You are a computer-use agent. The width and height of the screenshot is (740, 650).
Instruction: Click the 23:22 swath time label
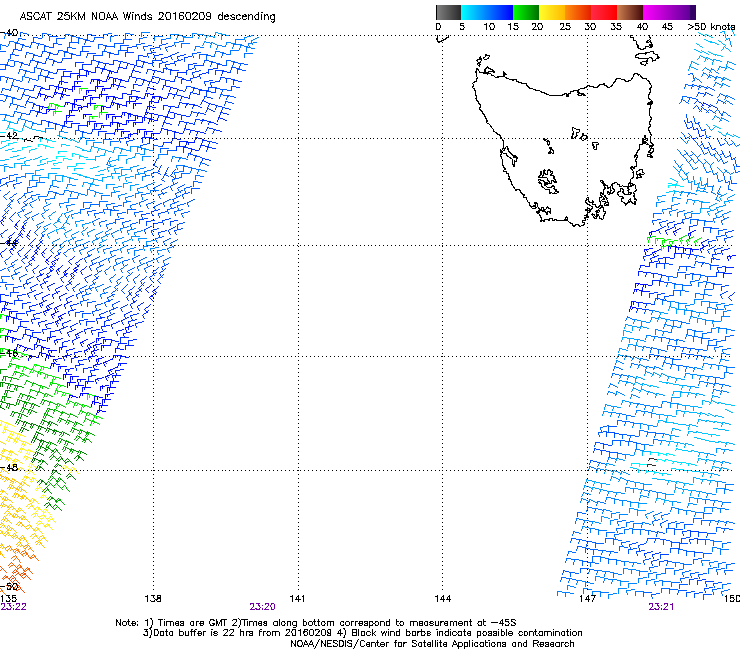[13, 607]
